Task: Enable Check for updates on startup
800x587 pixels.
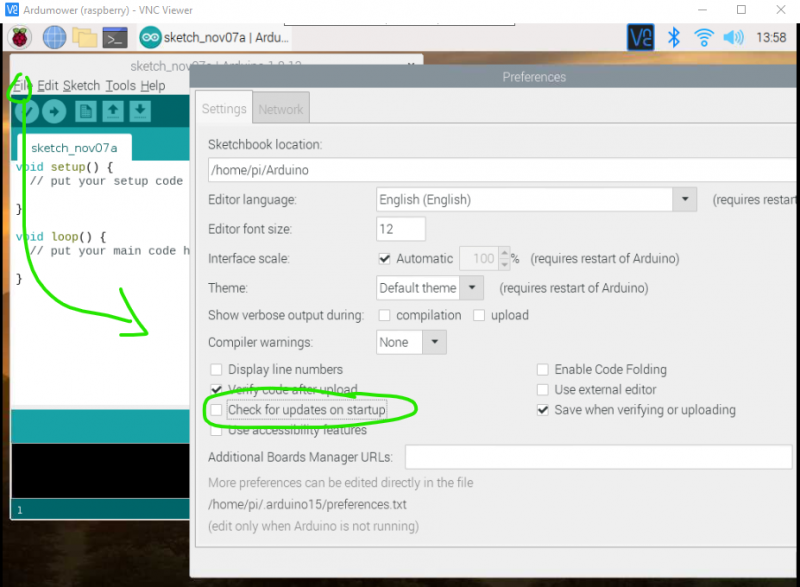Action: click(216, 410)
